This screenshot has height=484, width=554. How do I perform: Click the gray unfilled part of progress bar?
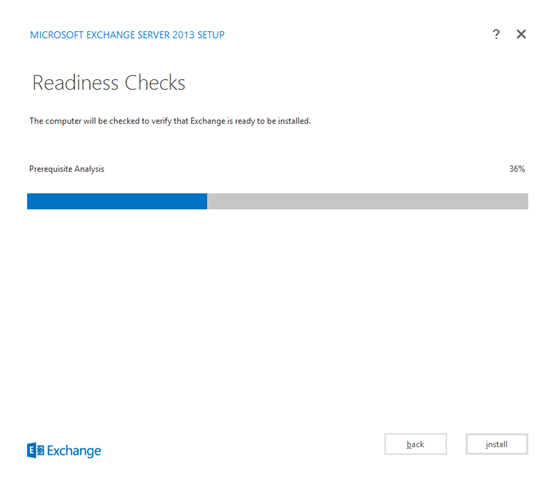point(367,201)
